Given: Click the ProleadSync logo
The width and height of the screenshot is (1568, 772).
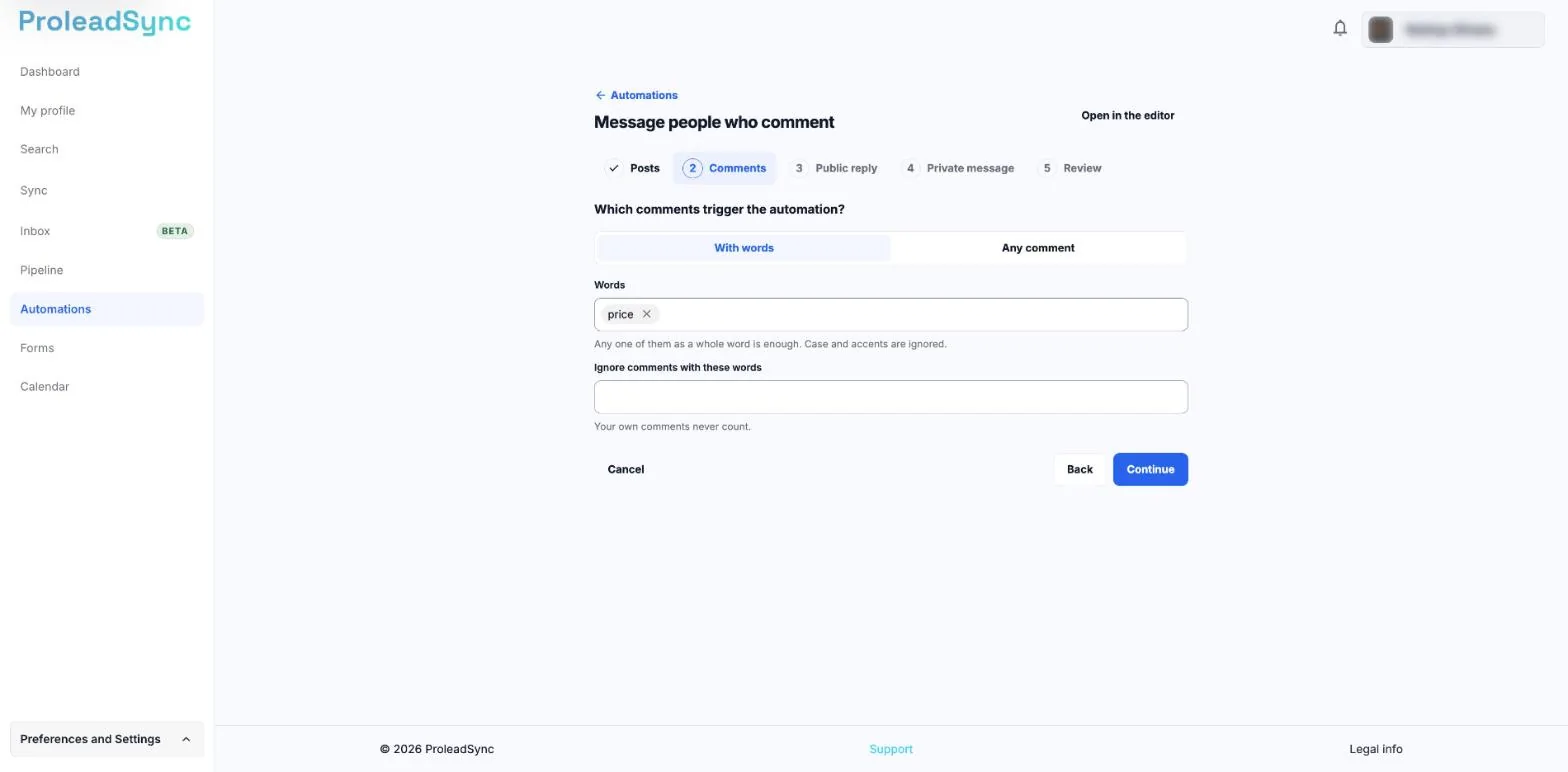Looking at the screenshot, I should pyautogui.click(x=105, y=23).
